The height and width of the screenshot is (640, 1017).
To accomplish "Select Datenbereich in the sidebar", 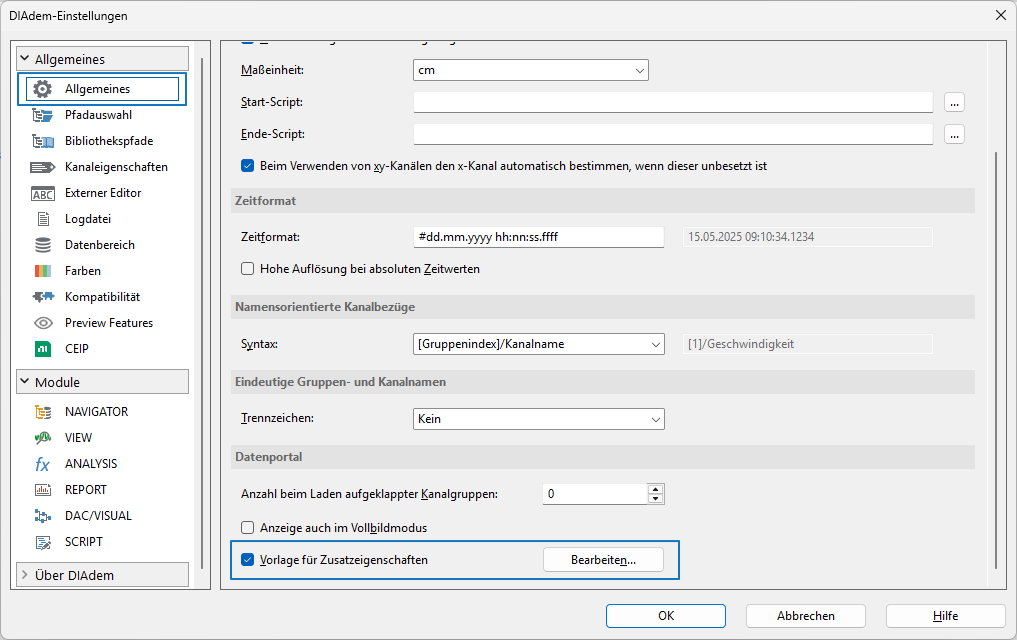I will pyautogui.click(x=100, y=244).
